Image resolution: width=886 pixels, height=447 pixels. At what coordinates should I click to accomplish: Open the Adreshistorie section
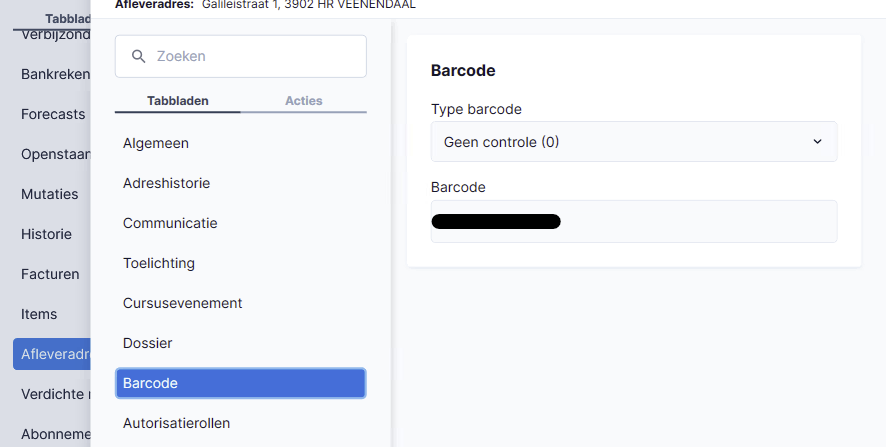(x=166, y=183)
